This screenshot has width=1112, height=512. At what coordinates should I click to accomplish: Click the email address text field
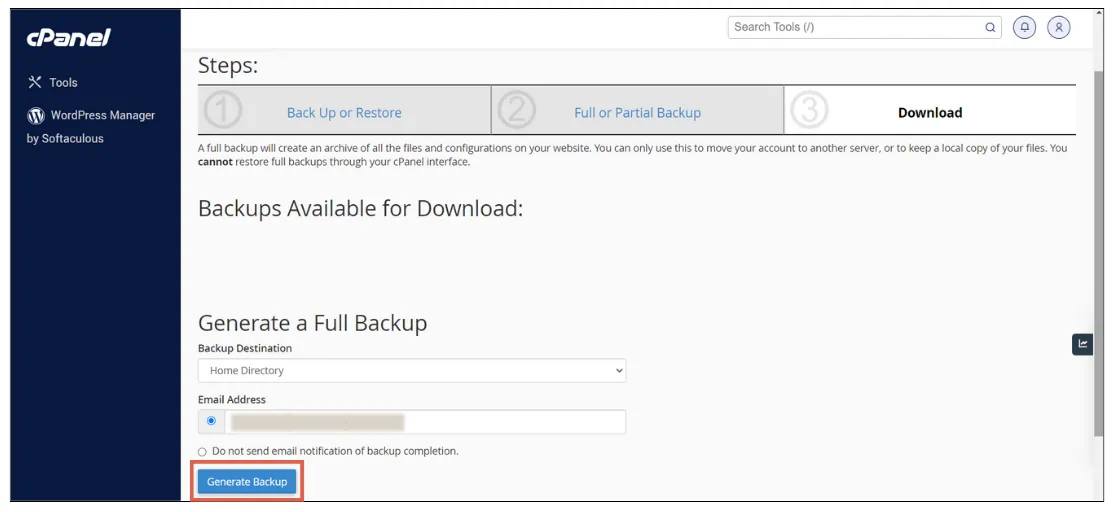click(426, 421)
